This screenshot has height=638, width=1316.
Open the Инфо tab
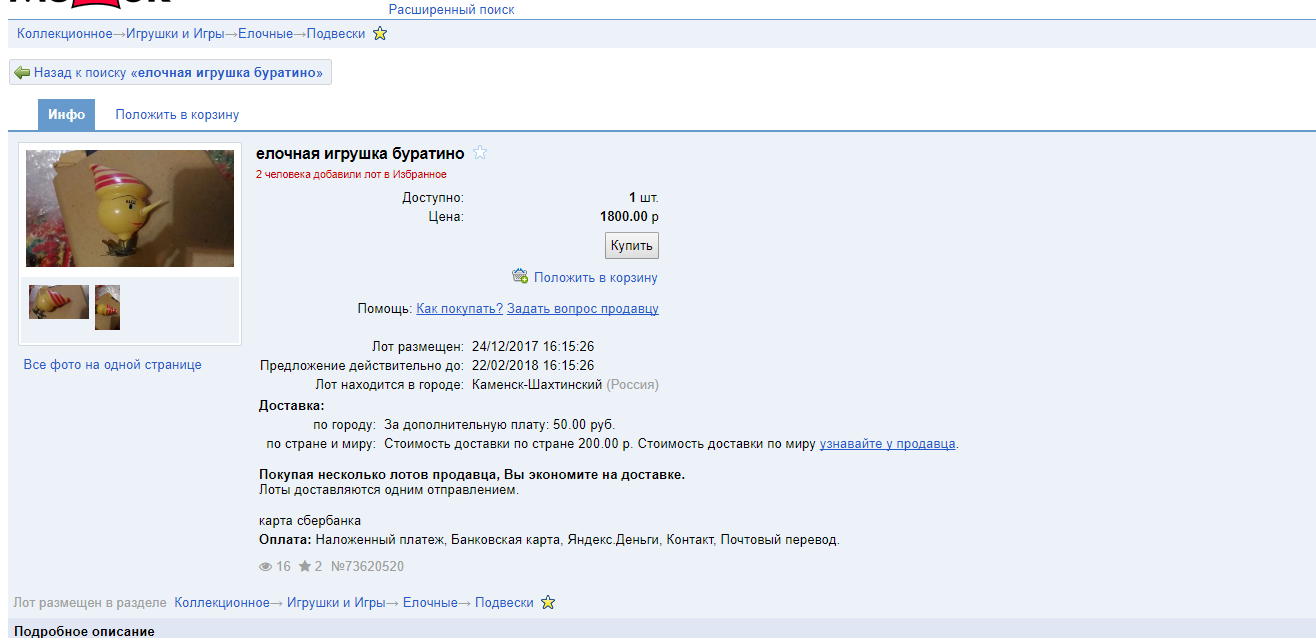click(x=67, y=114)
